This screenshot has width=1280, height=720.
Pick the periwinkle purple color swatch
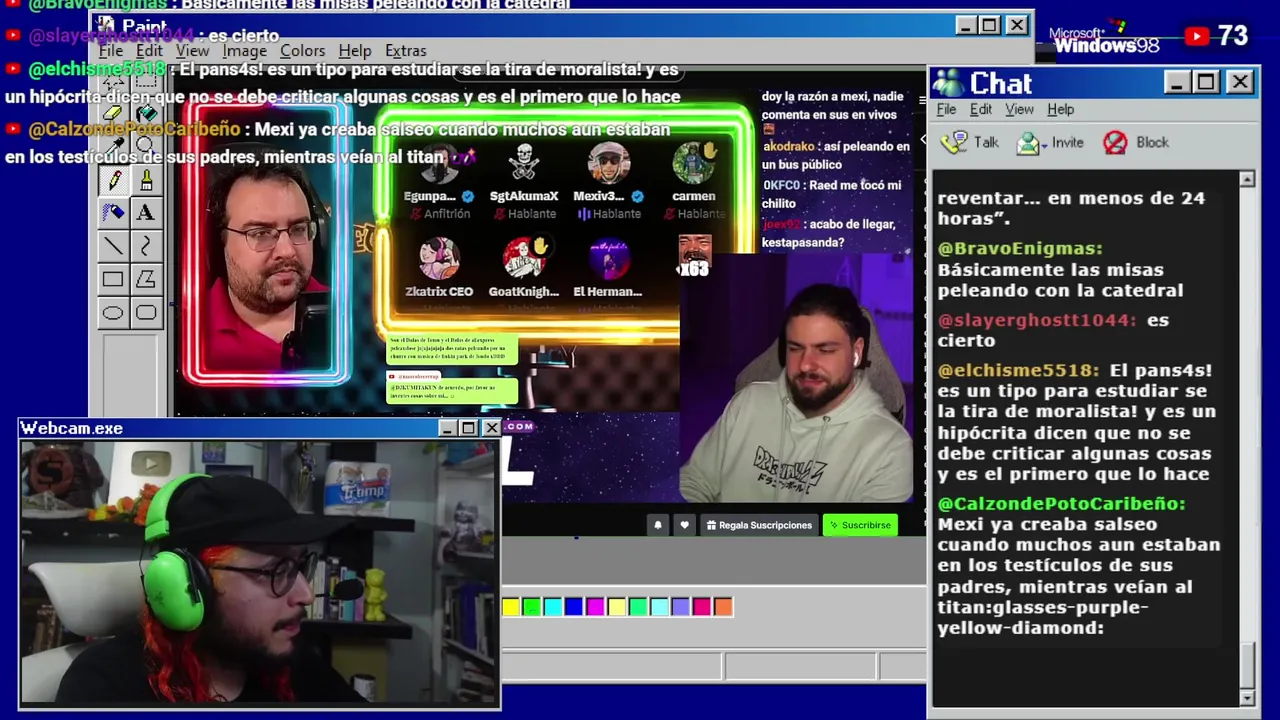(x=681, y=607)
